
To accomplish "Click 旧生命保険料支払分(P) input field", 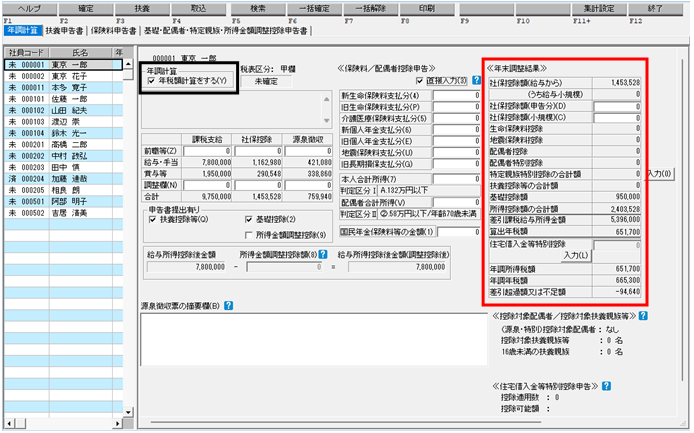I will 456,107.
